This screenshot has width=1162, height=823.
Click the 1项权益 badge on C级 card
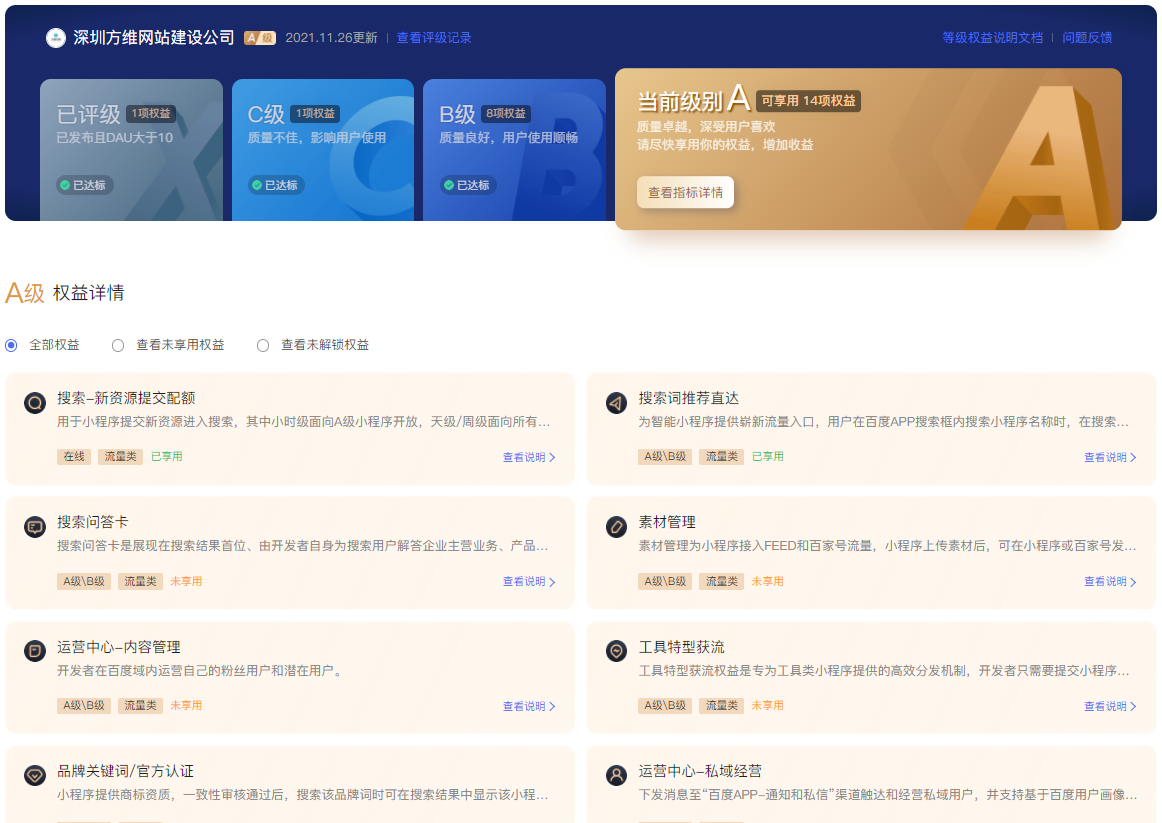(316, 113)
